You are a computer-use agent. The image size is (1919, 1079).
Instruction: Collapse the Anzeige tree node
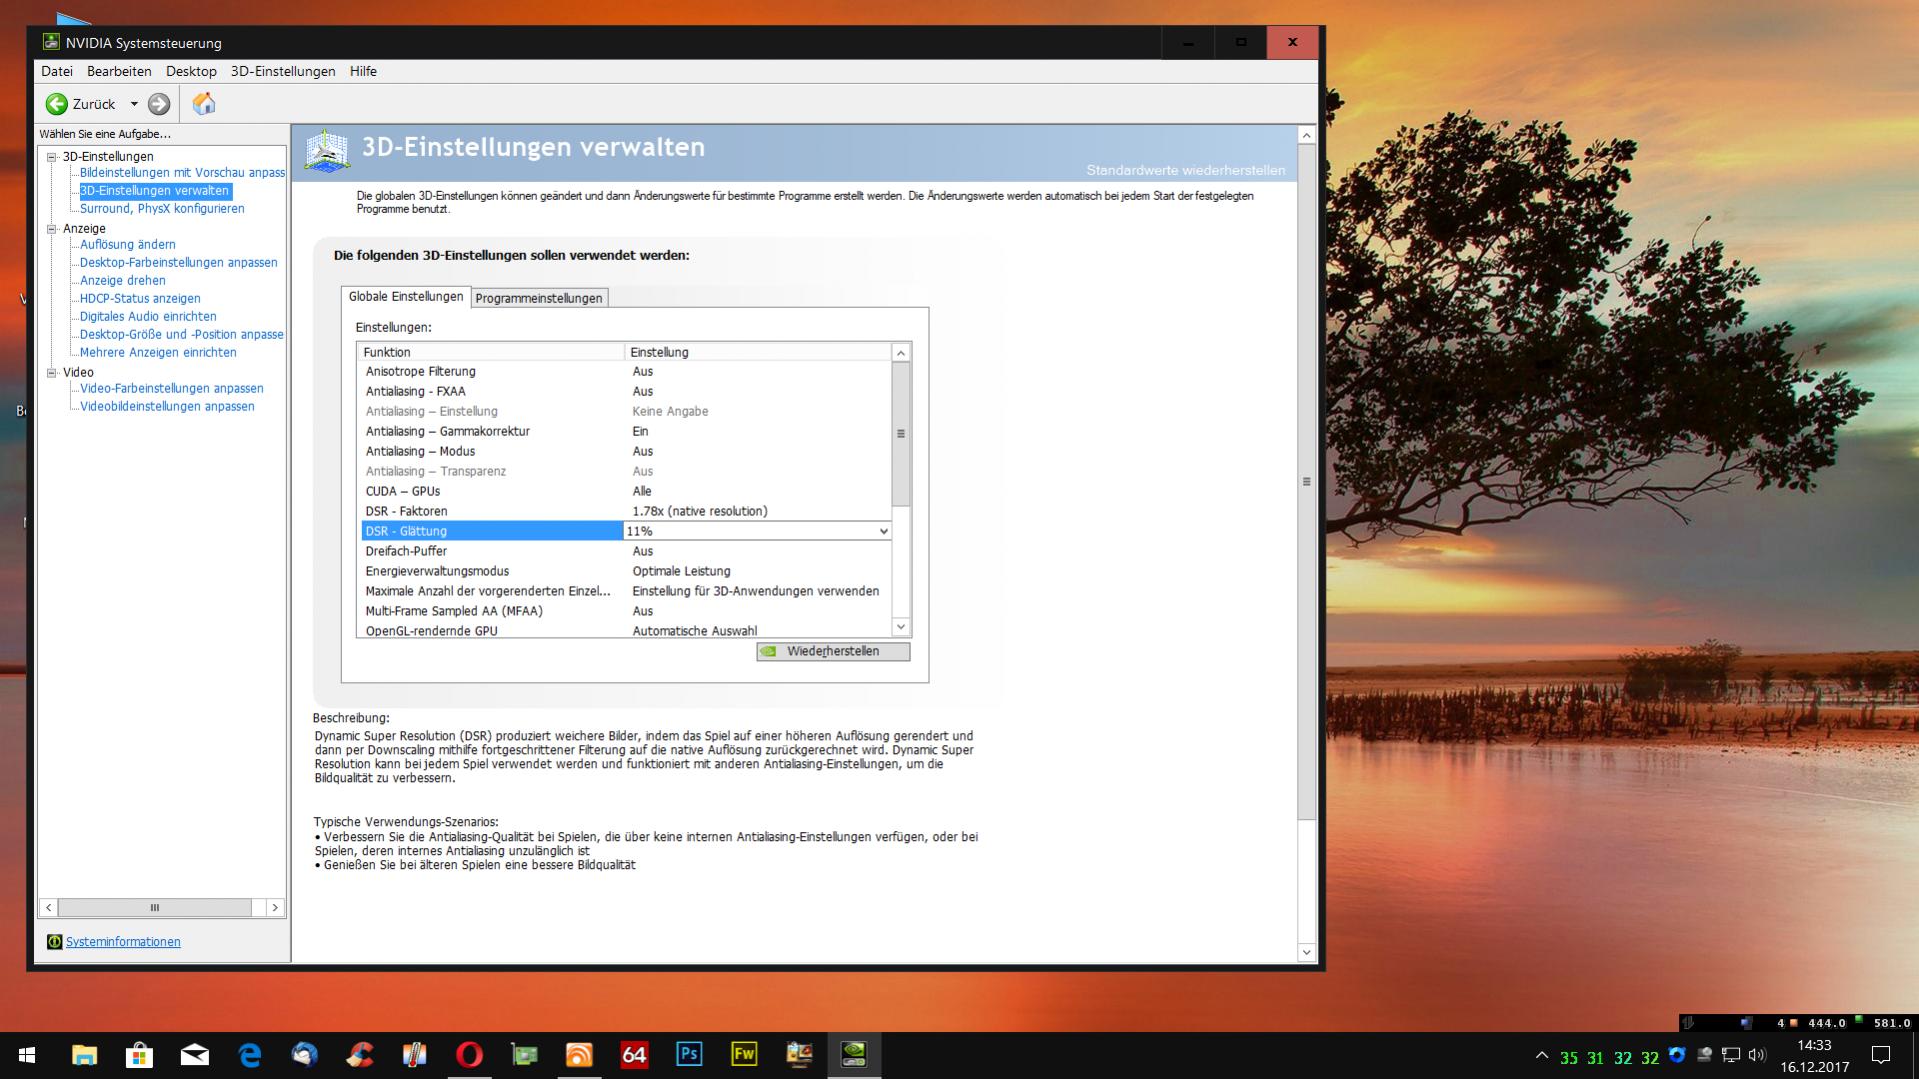click(x=52, y=229)
